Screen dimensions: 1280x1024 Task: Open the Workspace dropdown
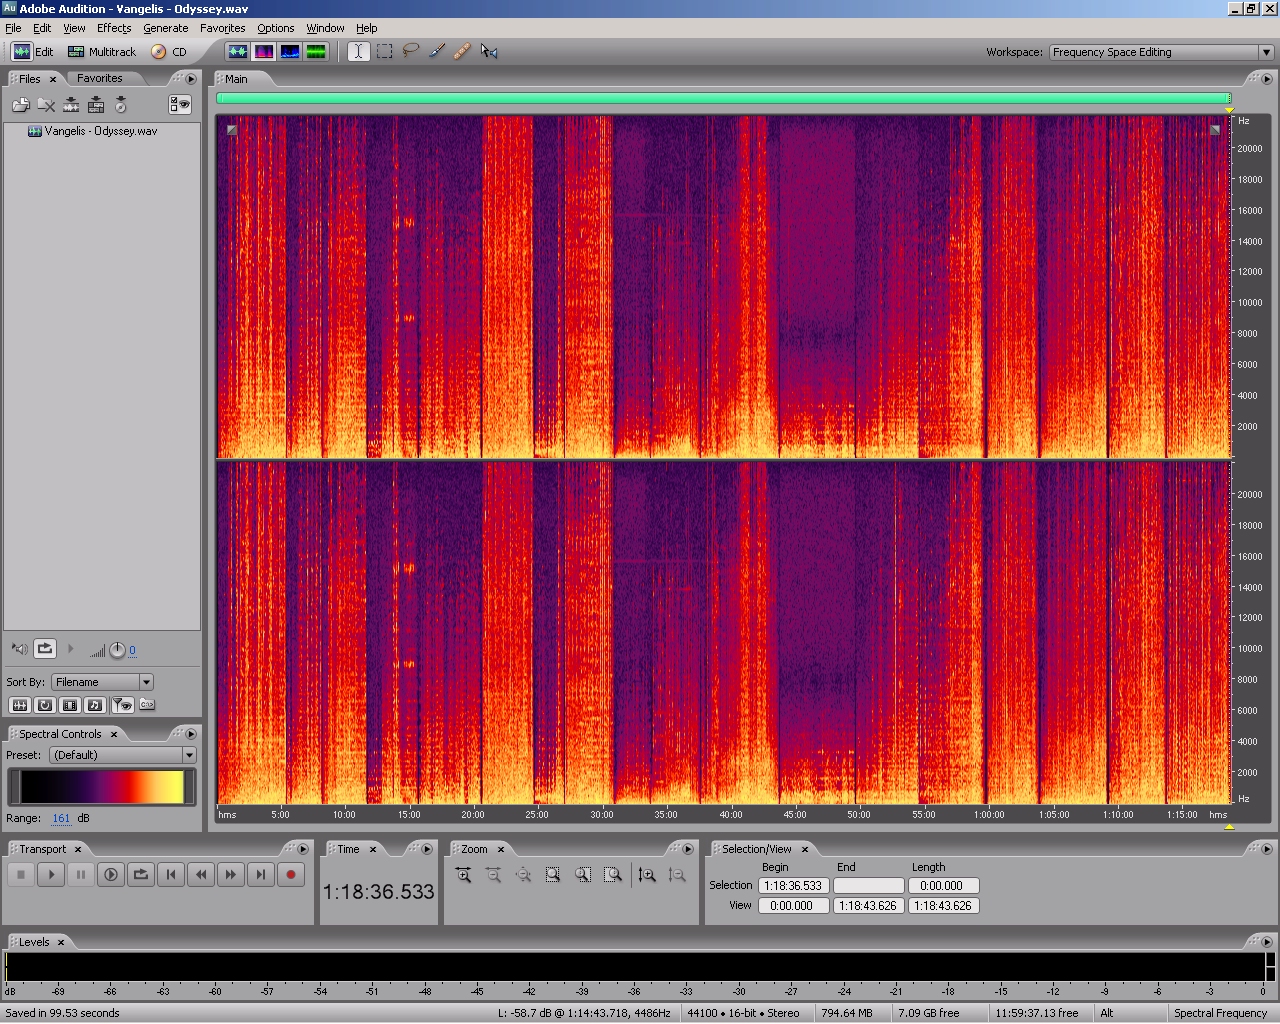1160,52
